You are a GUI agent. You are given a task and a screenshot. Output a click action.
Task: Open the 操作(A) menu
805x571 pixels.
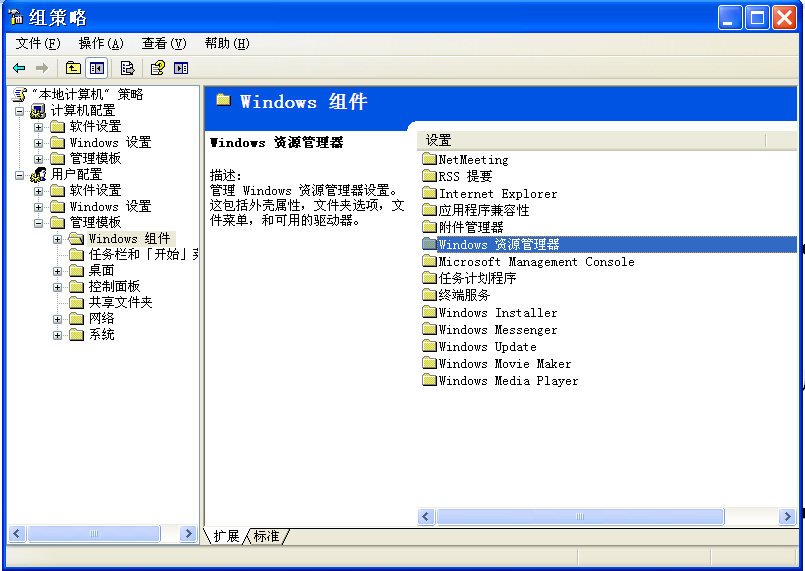coord(101,44)
